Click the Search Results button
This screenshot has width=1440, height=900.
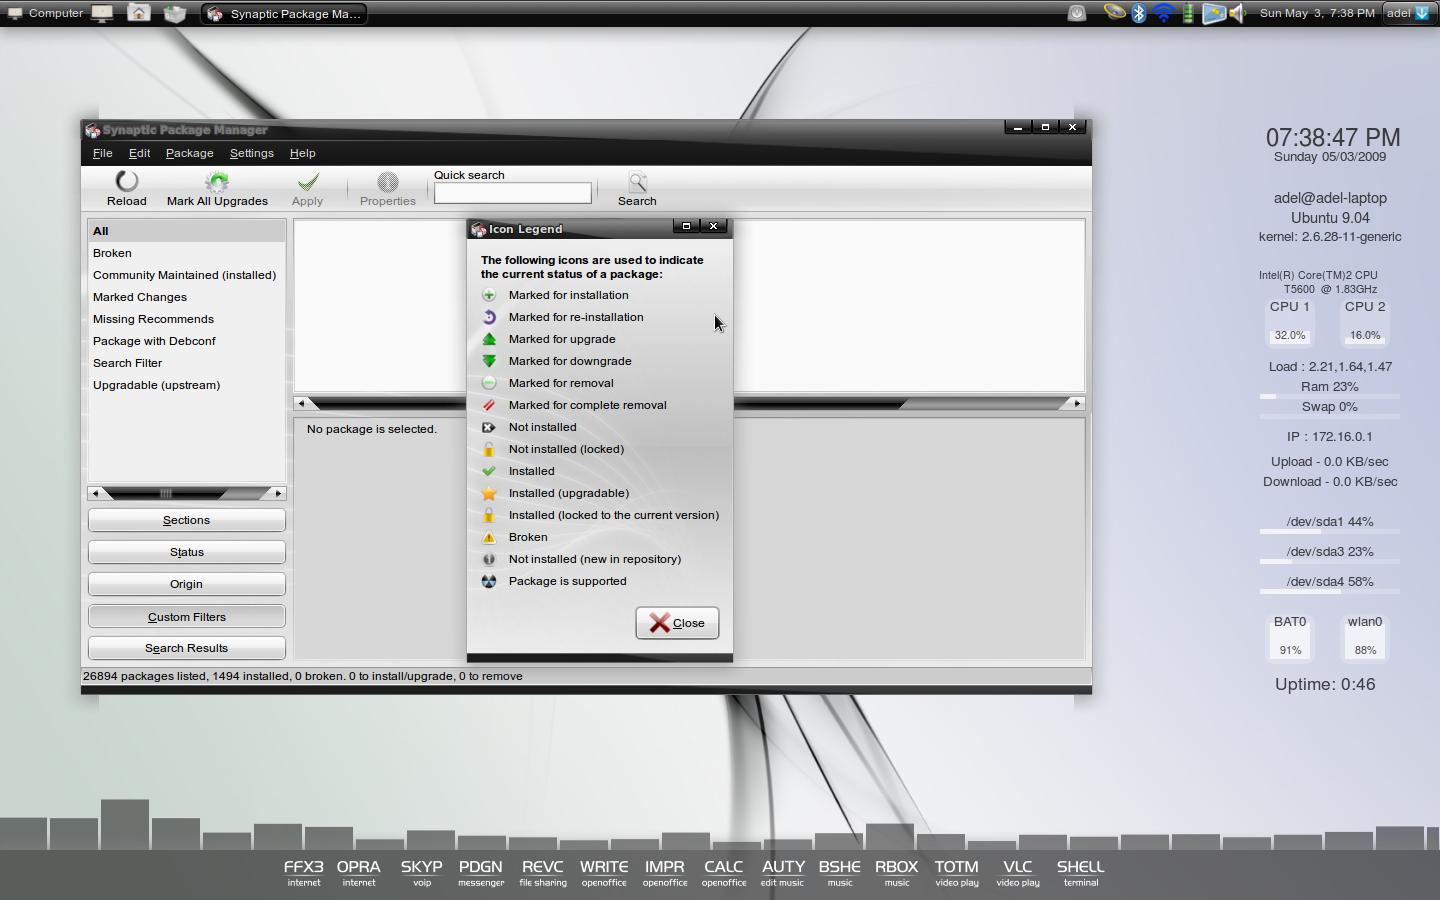tap(186, 648)
